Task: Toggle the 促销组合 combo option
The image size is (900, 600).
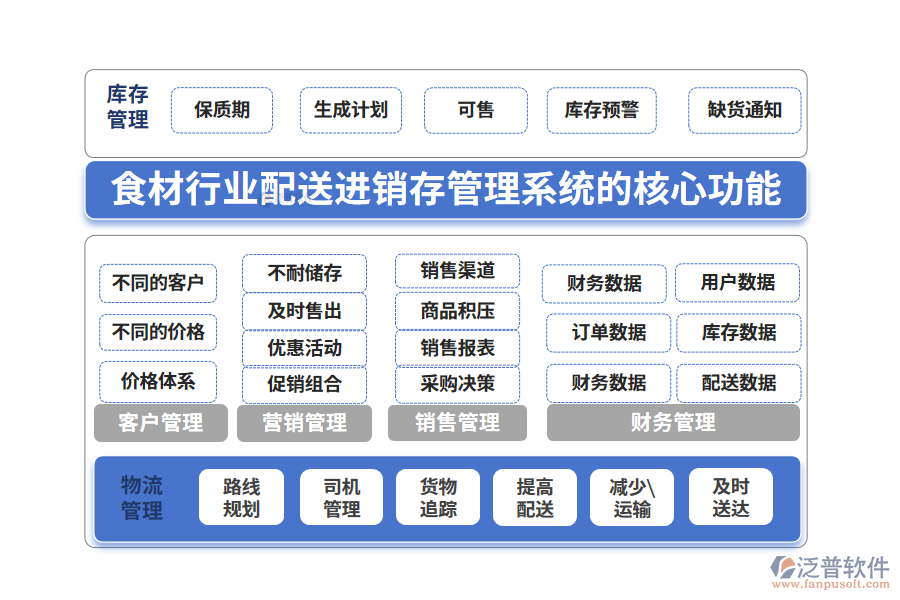Action: click(304, 384)
